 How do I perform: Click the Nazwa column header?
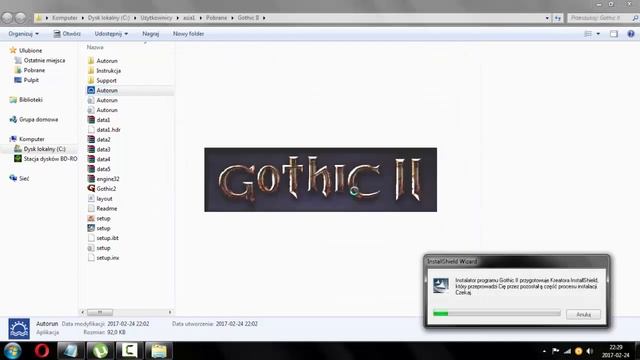point(95,47)
